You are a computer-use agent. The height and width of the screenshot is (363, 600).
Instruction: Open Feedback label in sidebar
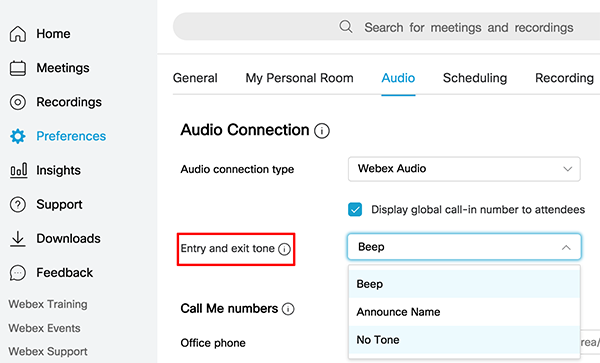[x=65, y=273]
